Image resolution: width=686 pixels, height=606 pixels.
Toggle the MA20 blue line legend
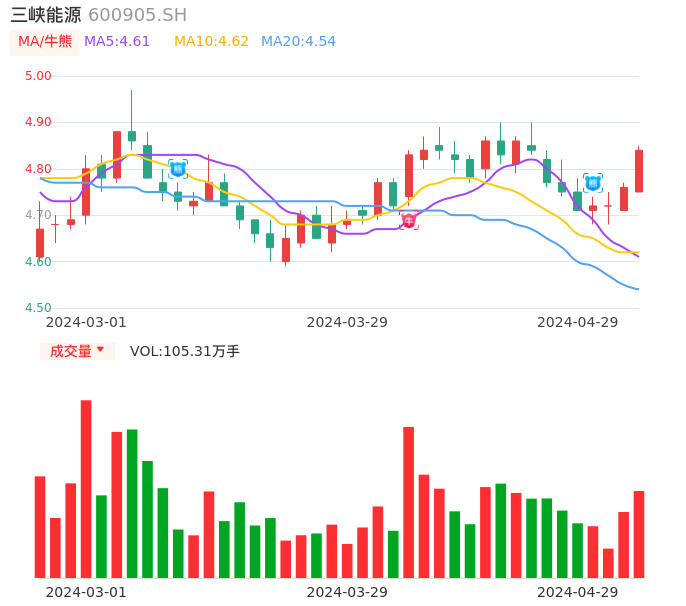[298, 42]
